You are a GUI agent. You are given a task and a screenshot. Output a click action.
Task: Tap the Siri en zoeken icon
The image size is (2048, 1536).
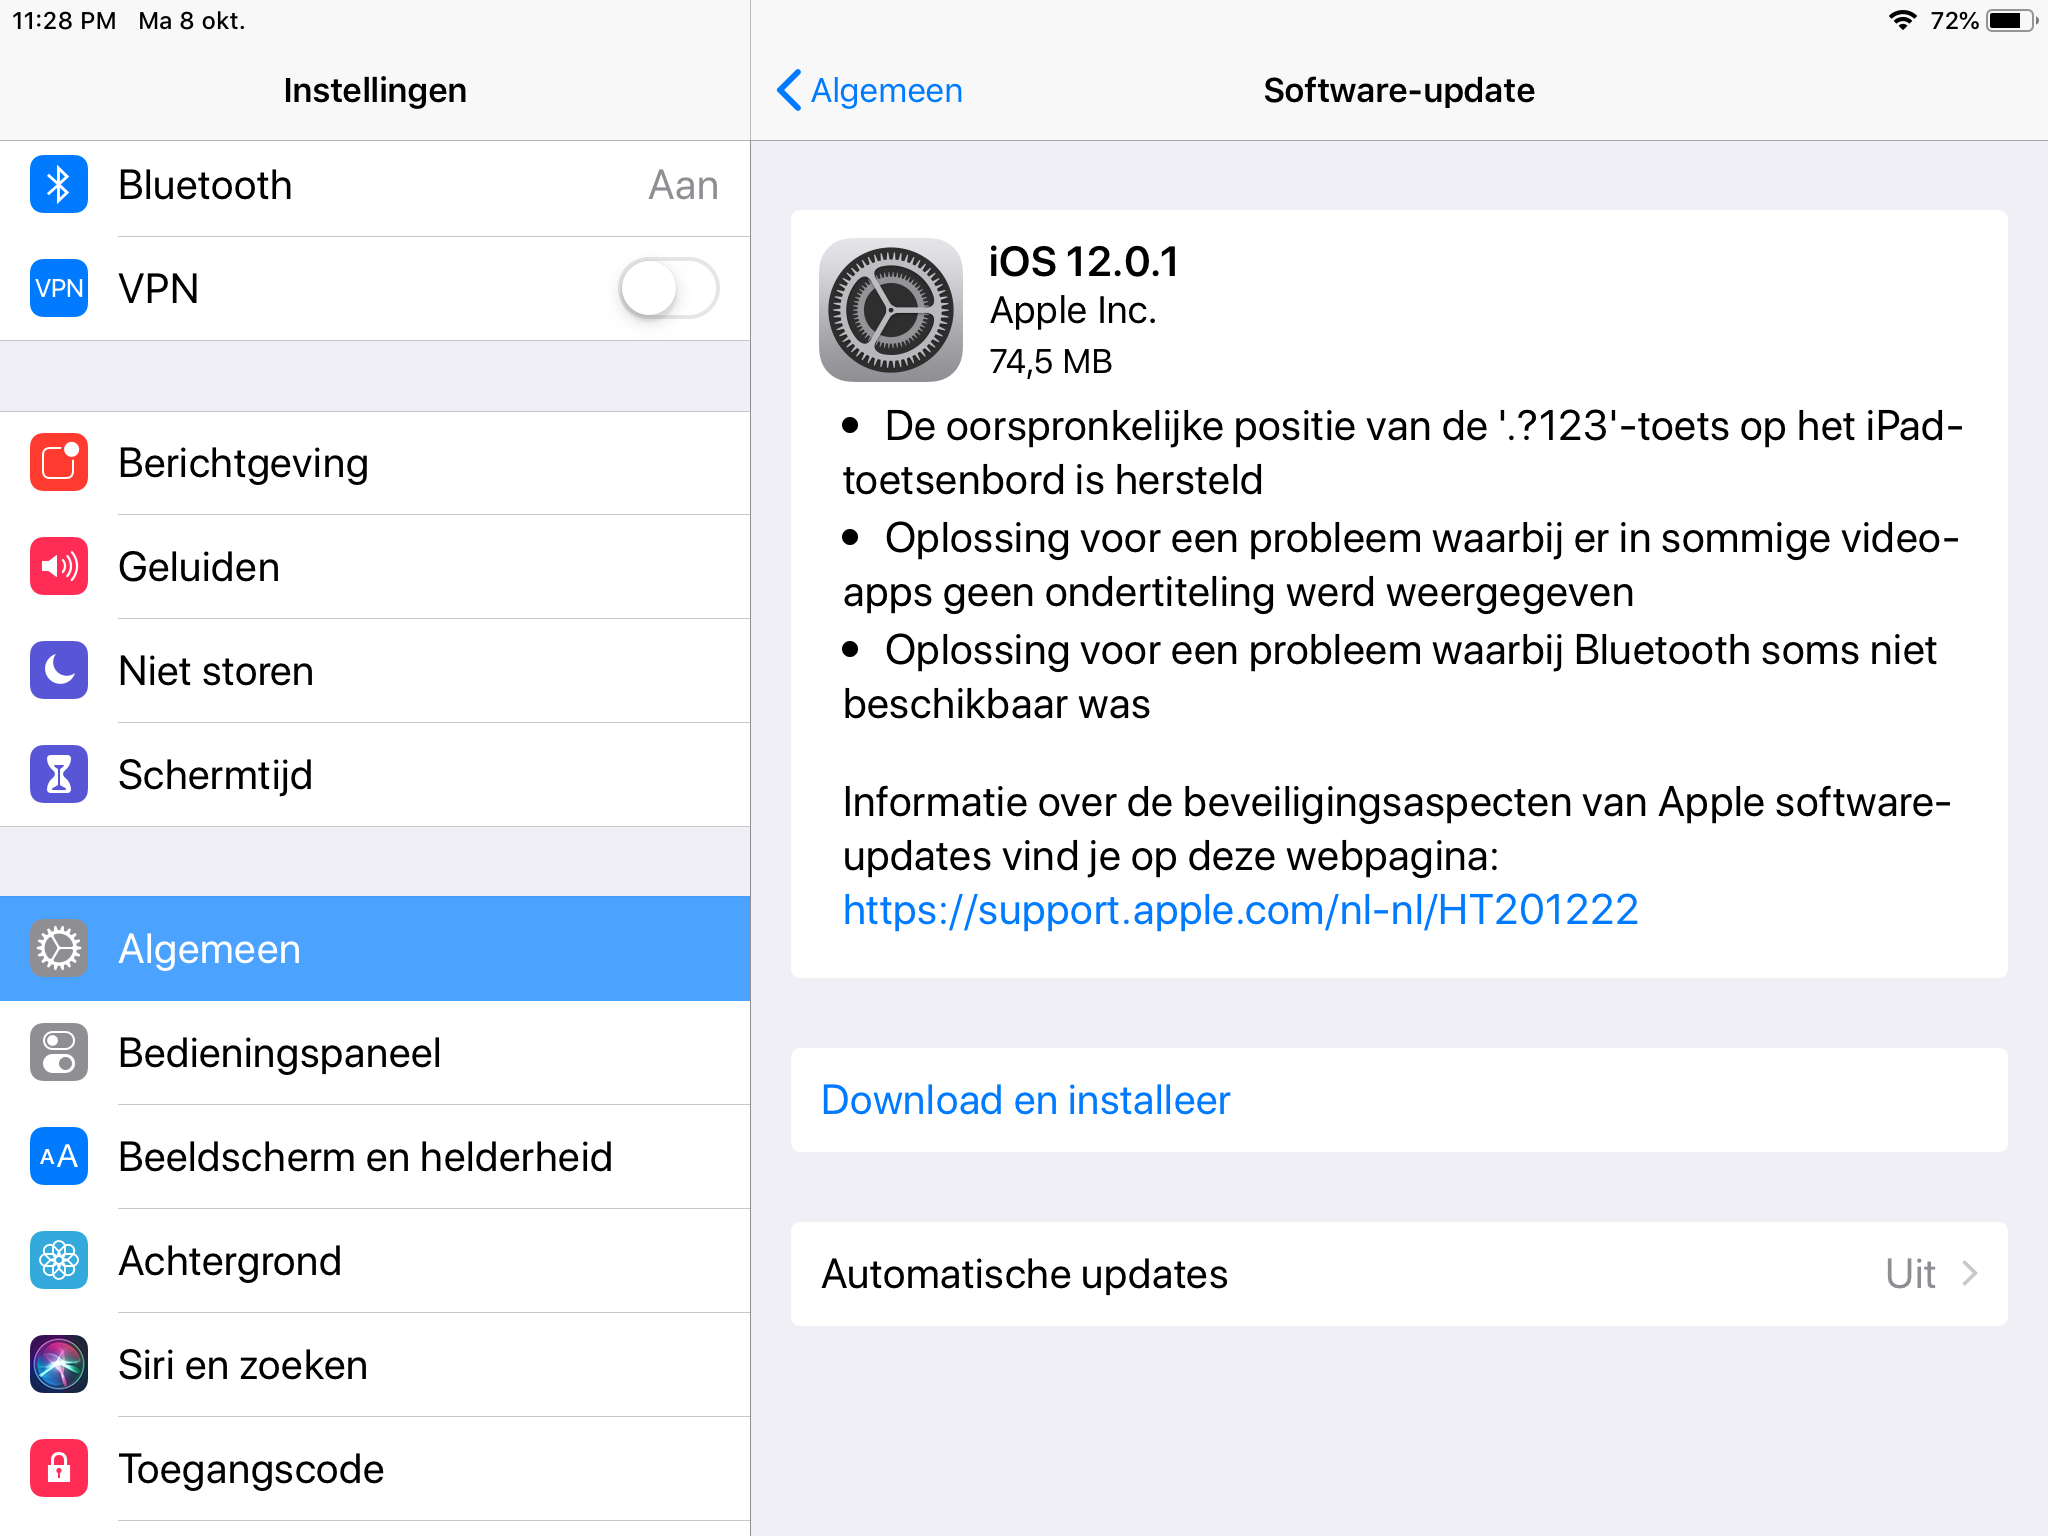tap(59, 1365)
